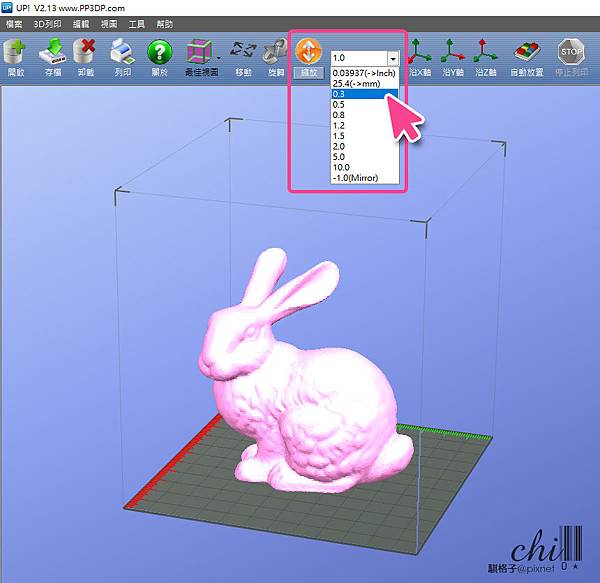Choose 25.4(->mm) from scale list
600x583 pixels.
coord(364,83)
